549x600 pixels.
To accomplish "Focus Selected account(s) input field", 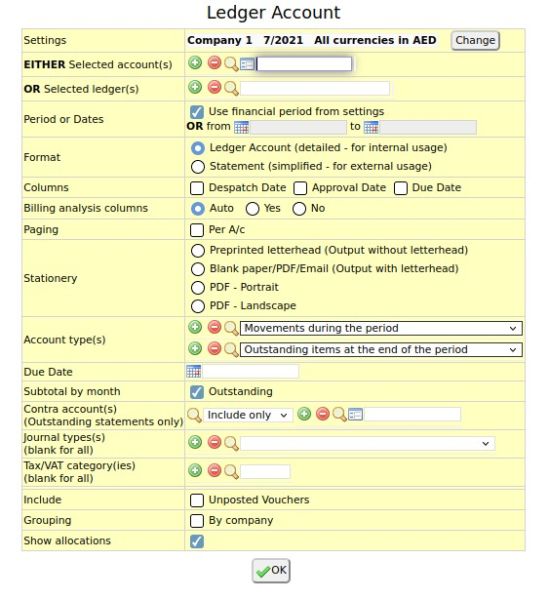I will [304, 64].
